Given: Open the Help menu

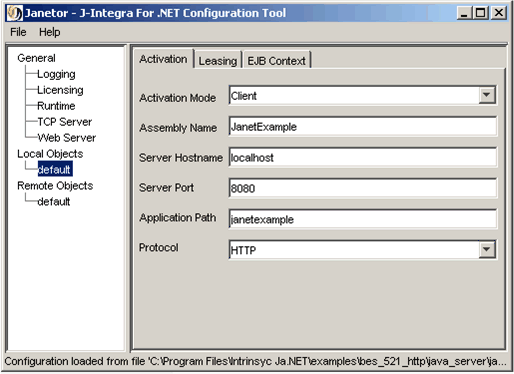Looking at the screenshot, I should (x=50, y=32).
